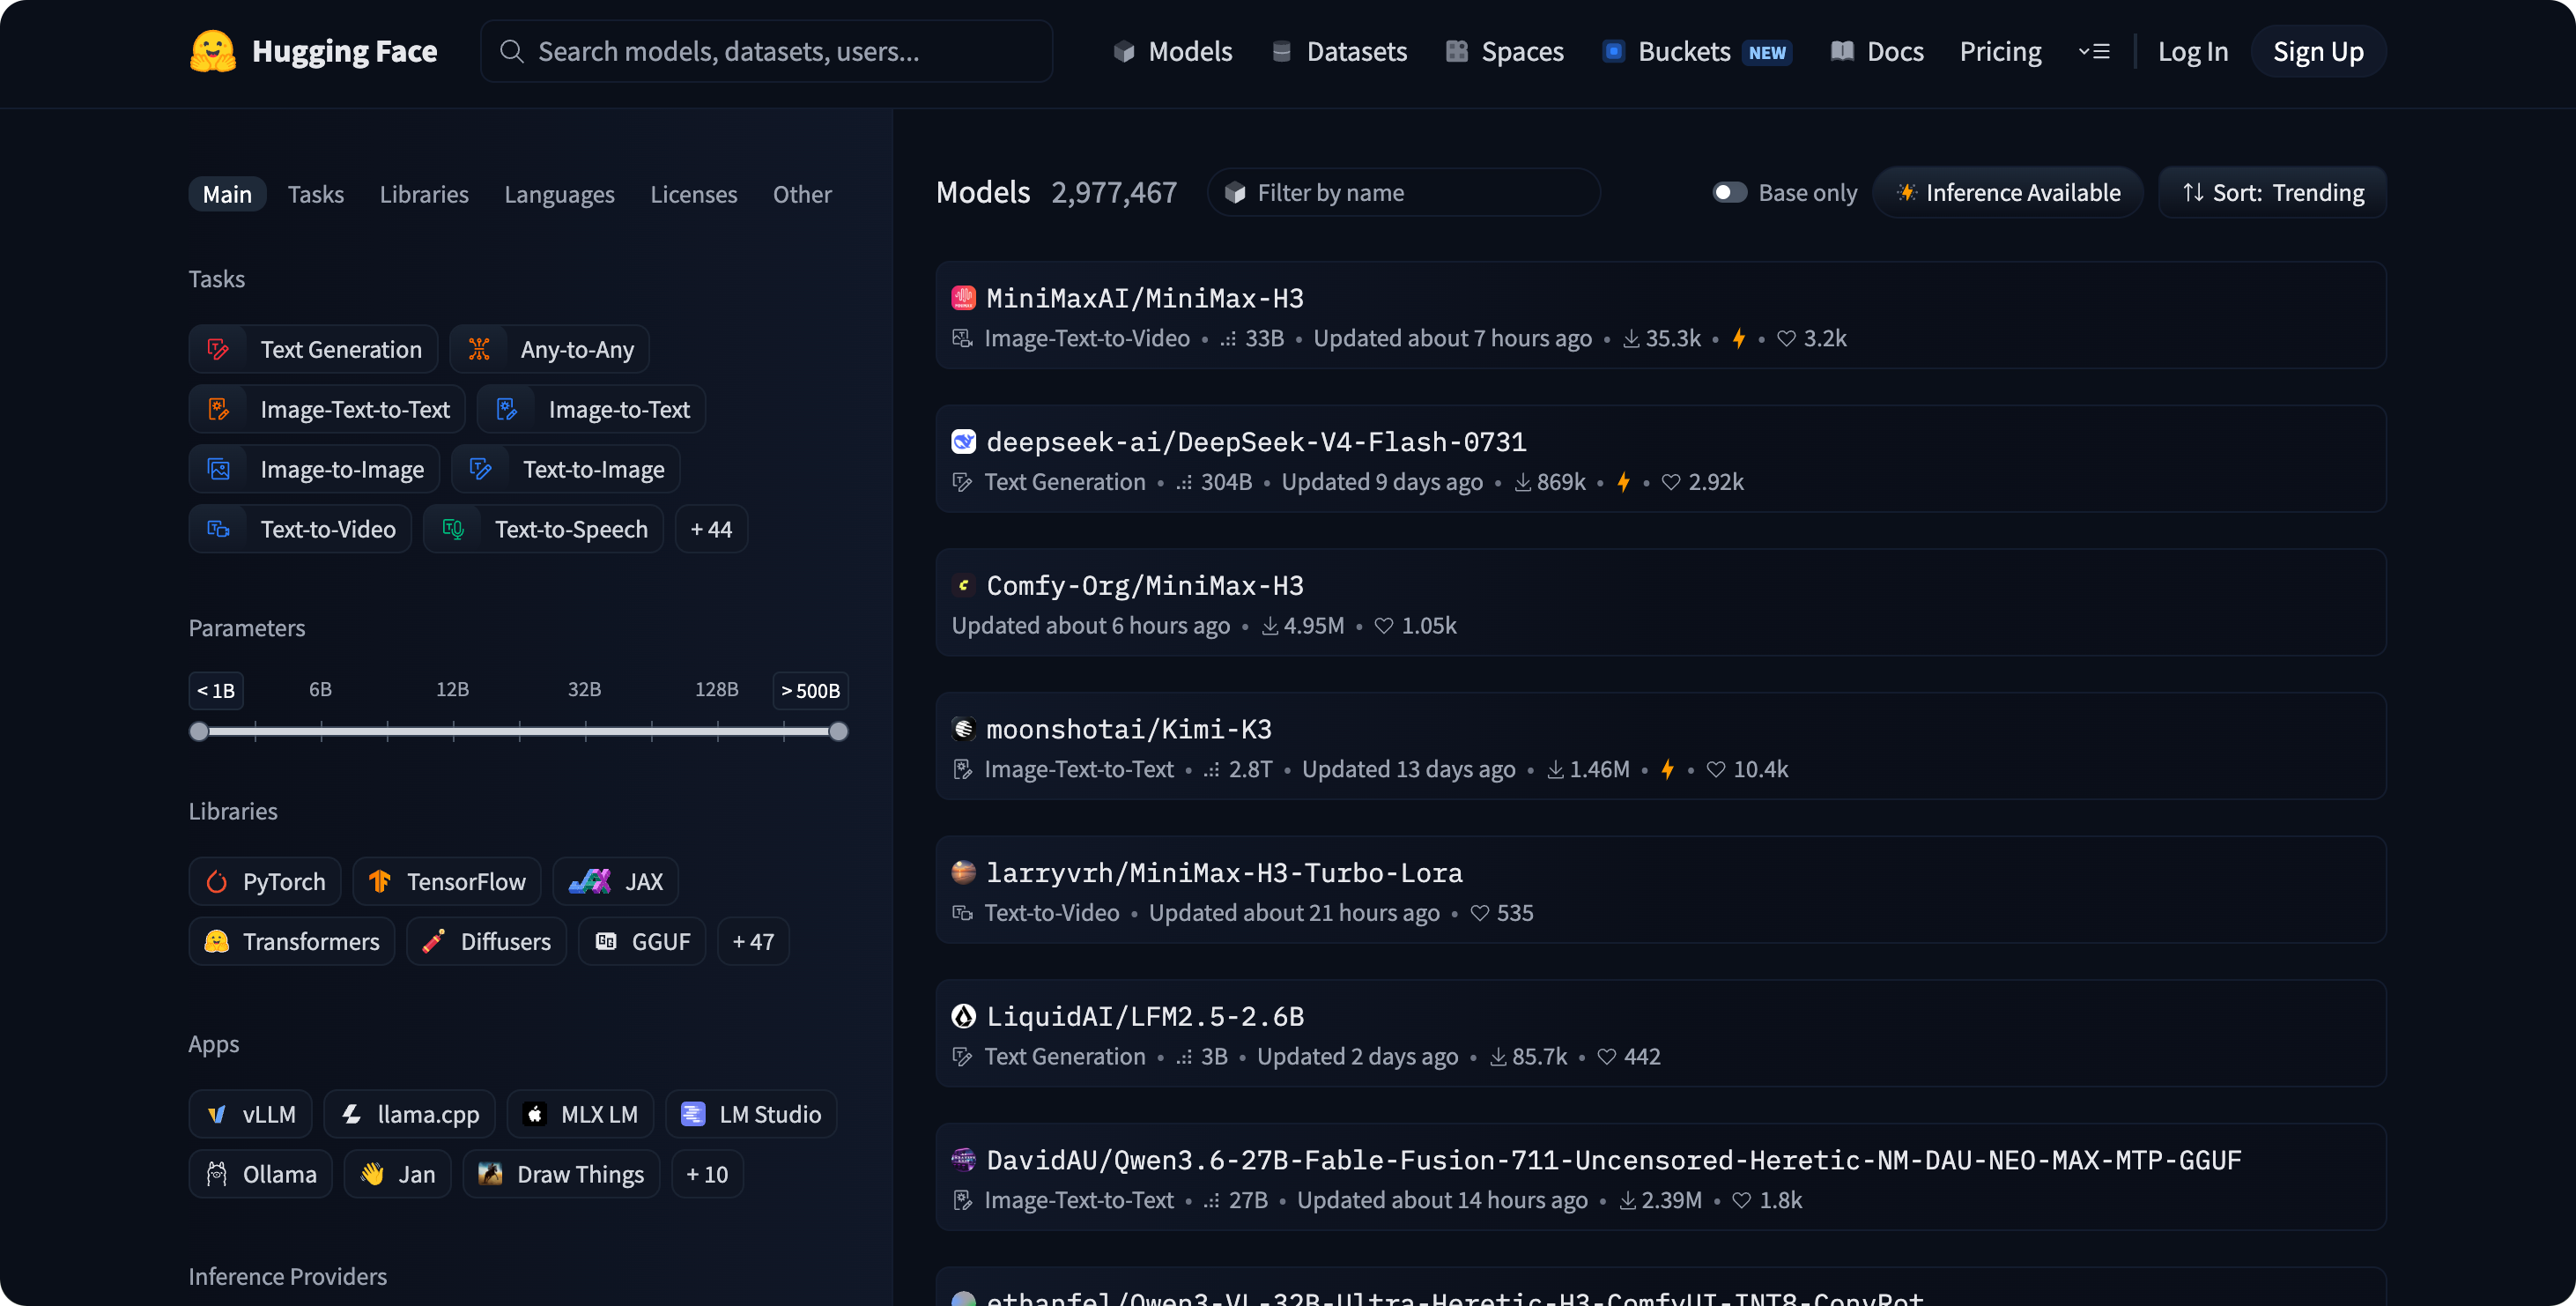The height and width of the screenshot is (1306, 2576).
Task: Toggle the Draw Things app filter
Action: [x=562, y=1174]
